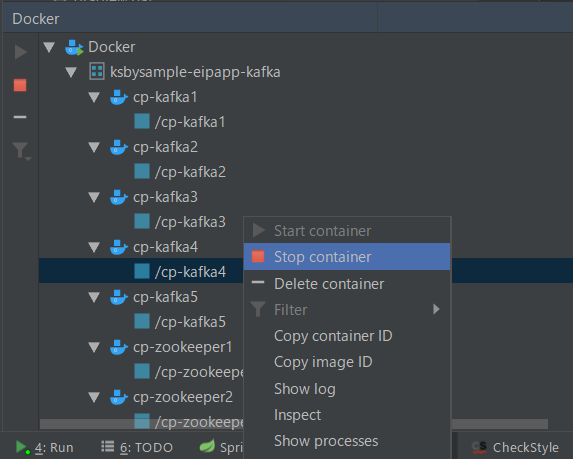Click the whale icon beside cp-zookeeper1
Viewport: 573px width, 459px height.
pyautogui.click(x=119, y=348)
